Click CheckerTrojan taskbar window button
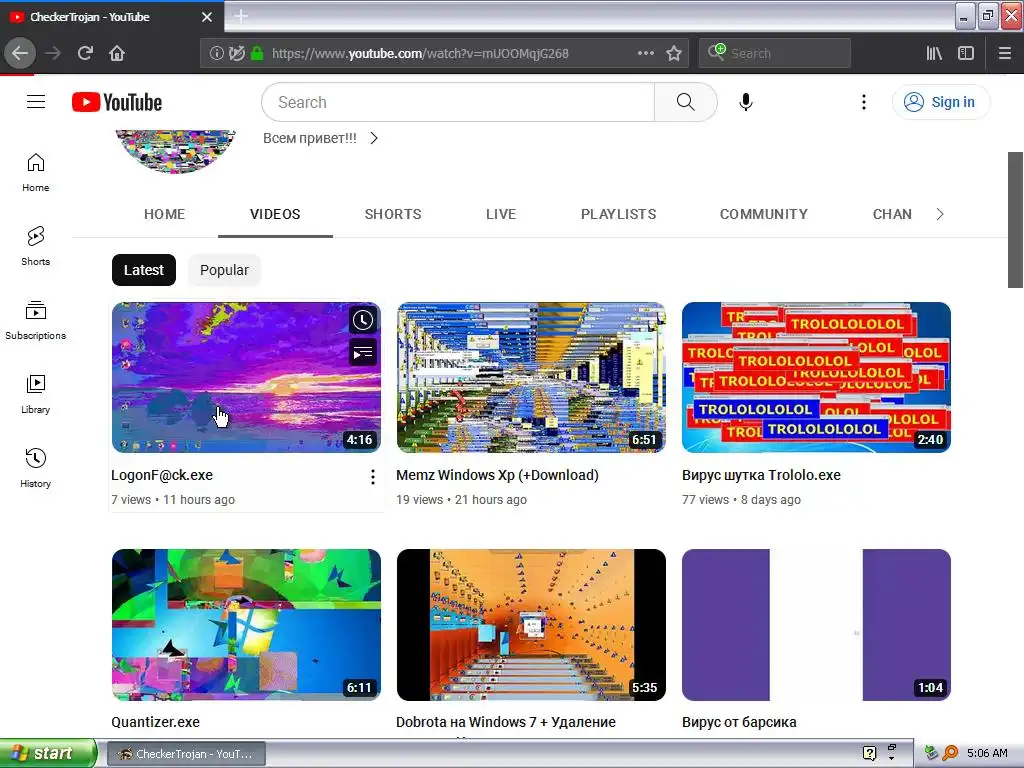1024x768 pixels. click(x=186, y=754)
